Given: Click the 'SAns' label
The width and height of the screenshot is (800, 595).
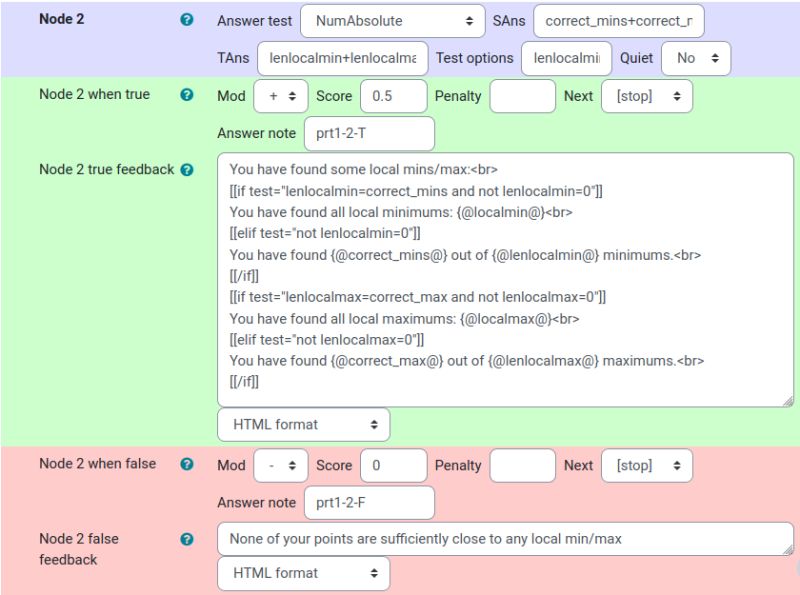Looking at the screenshot, I should tap(509, 21).
